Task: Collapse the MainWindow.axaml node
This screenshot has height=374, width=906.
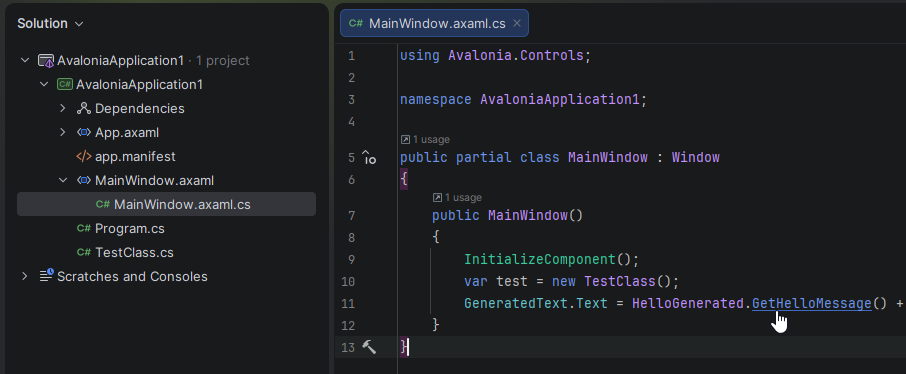Action: point(63,180)
